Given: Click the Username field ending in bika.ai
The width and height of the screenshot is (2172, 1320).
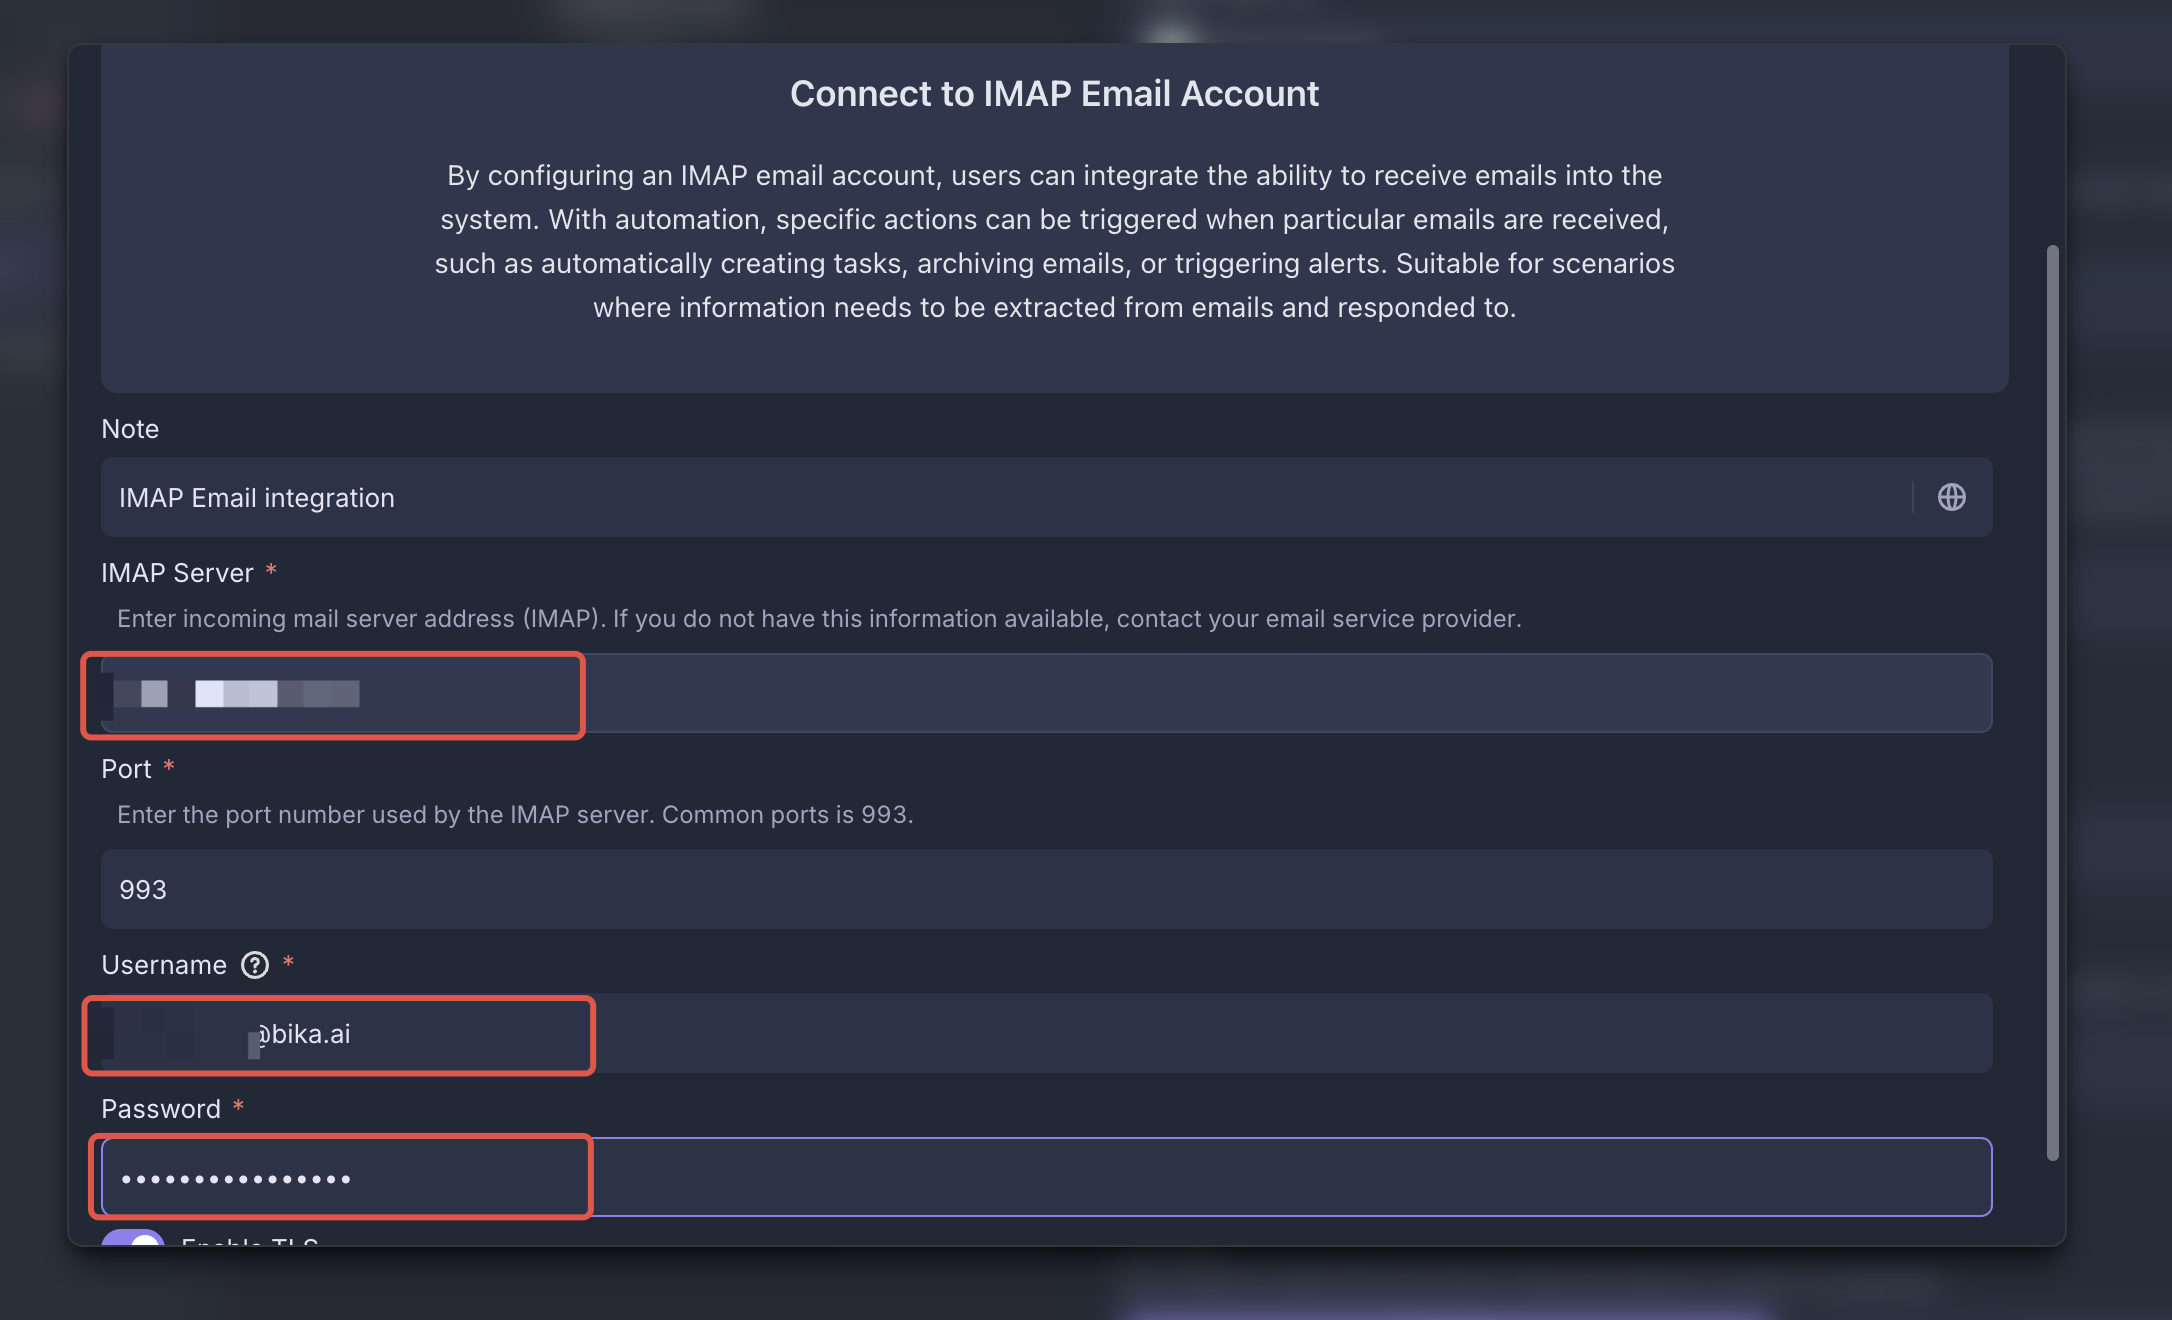Looking at the screenshot, I should (1047, 1033).
